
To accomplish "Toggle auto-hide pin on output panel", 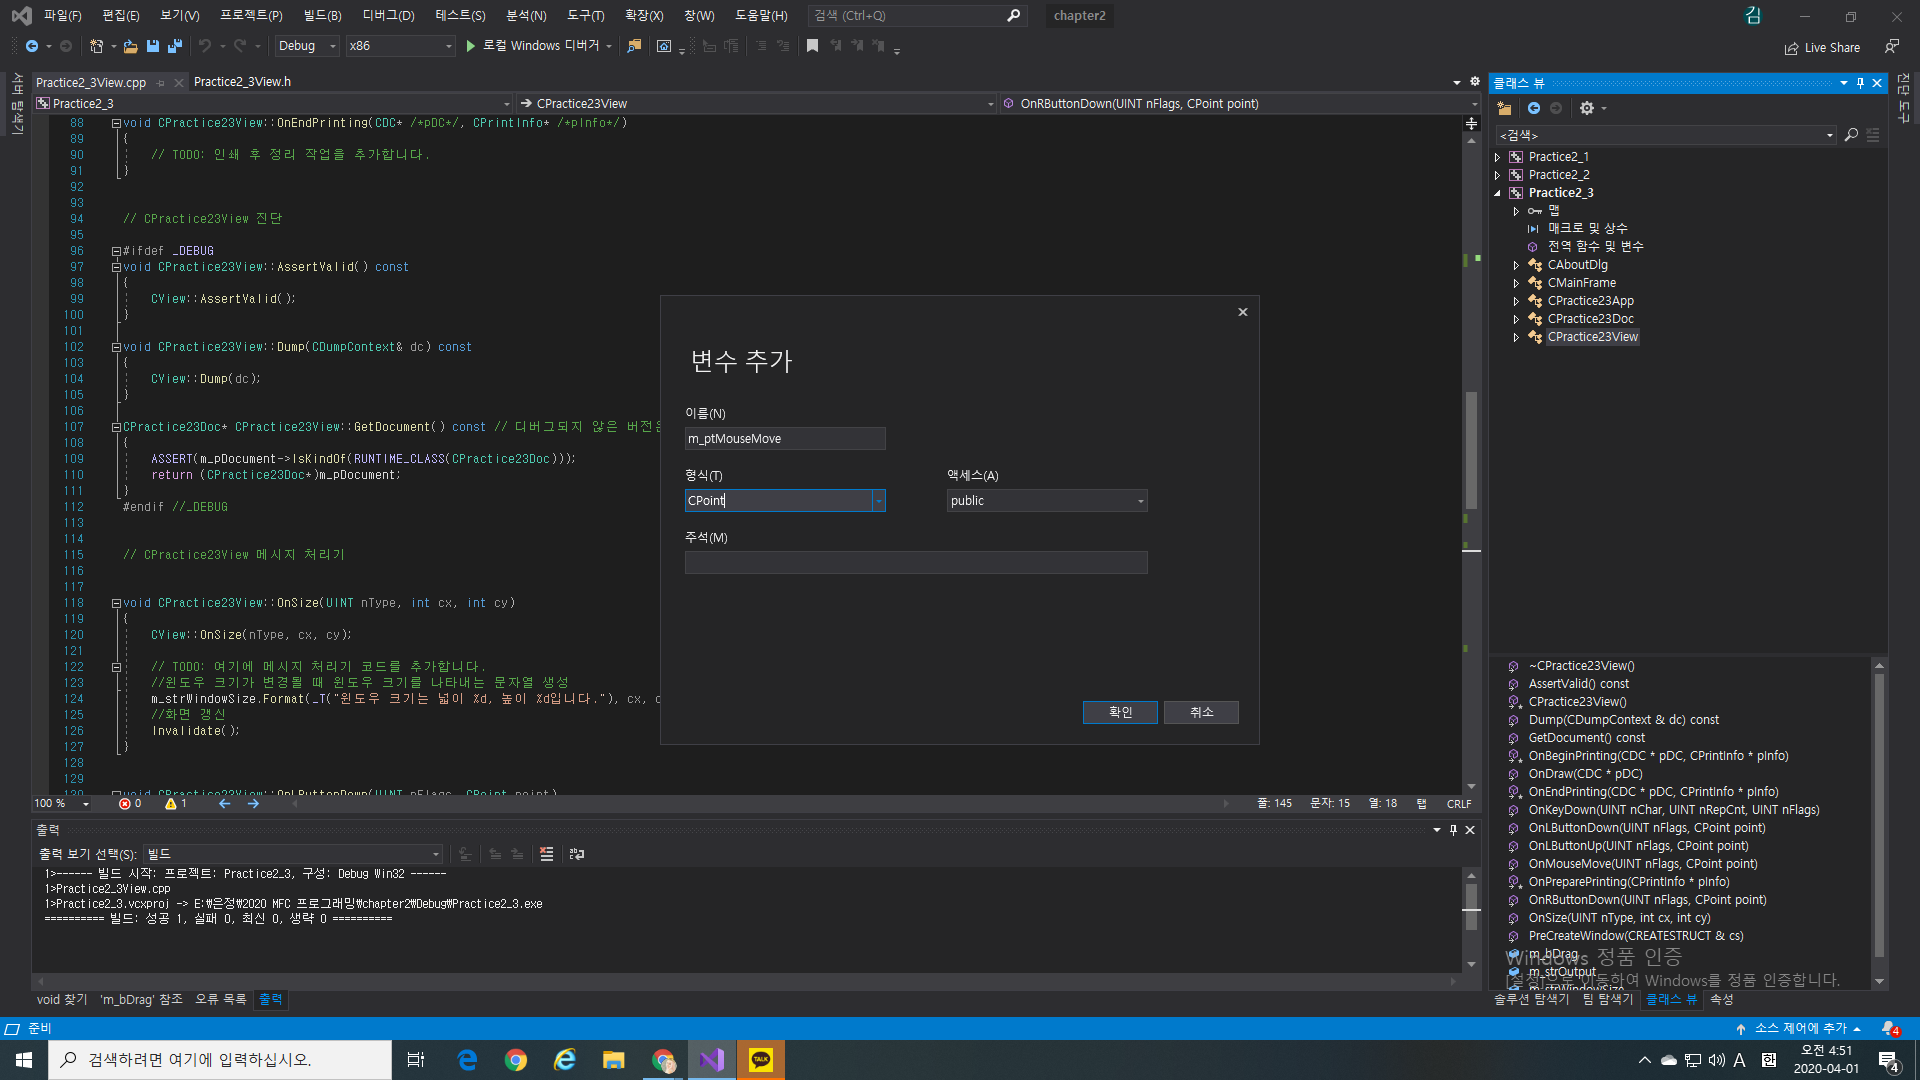I will tap(1453, 830).
